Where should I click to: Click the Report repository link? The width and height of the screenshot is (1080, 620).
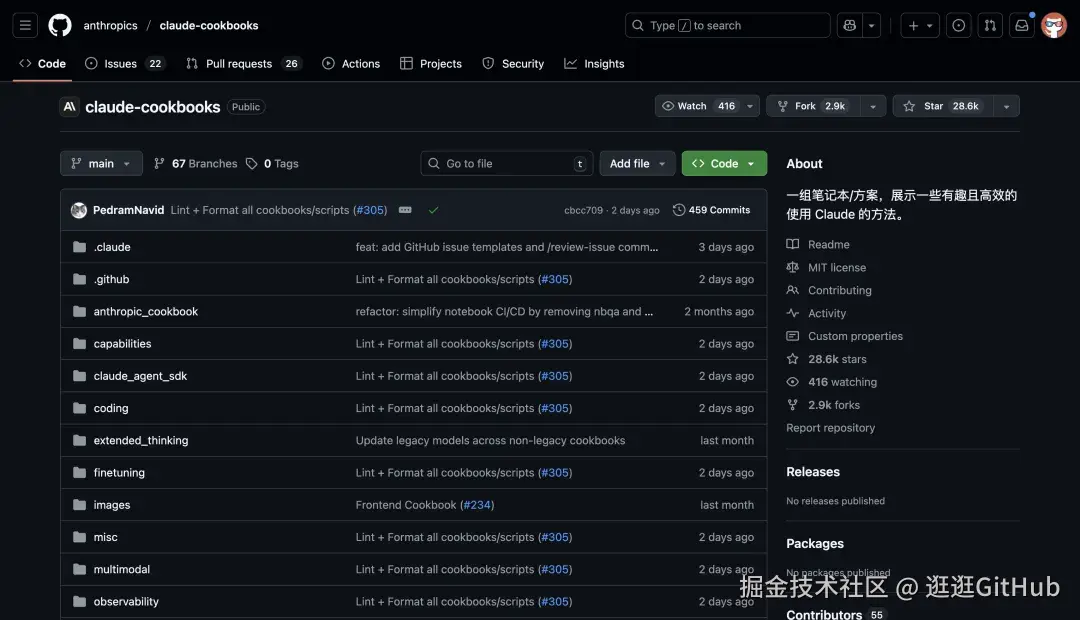[831, 428]
